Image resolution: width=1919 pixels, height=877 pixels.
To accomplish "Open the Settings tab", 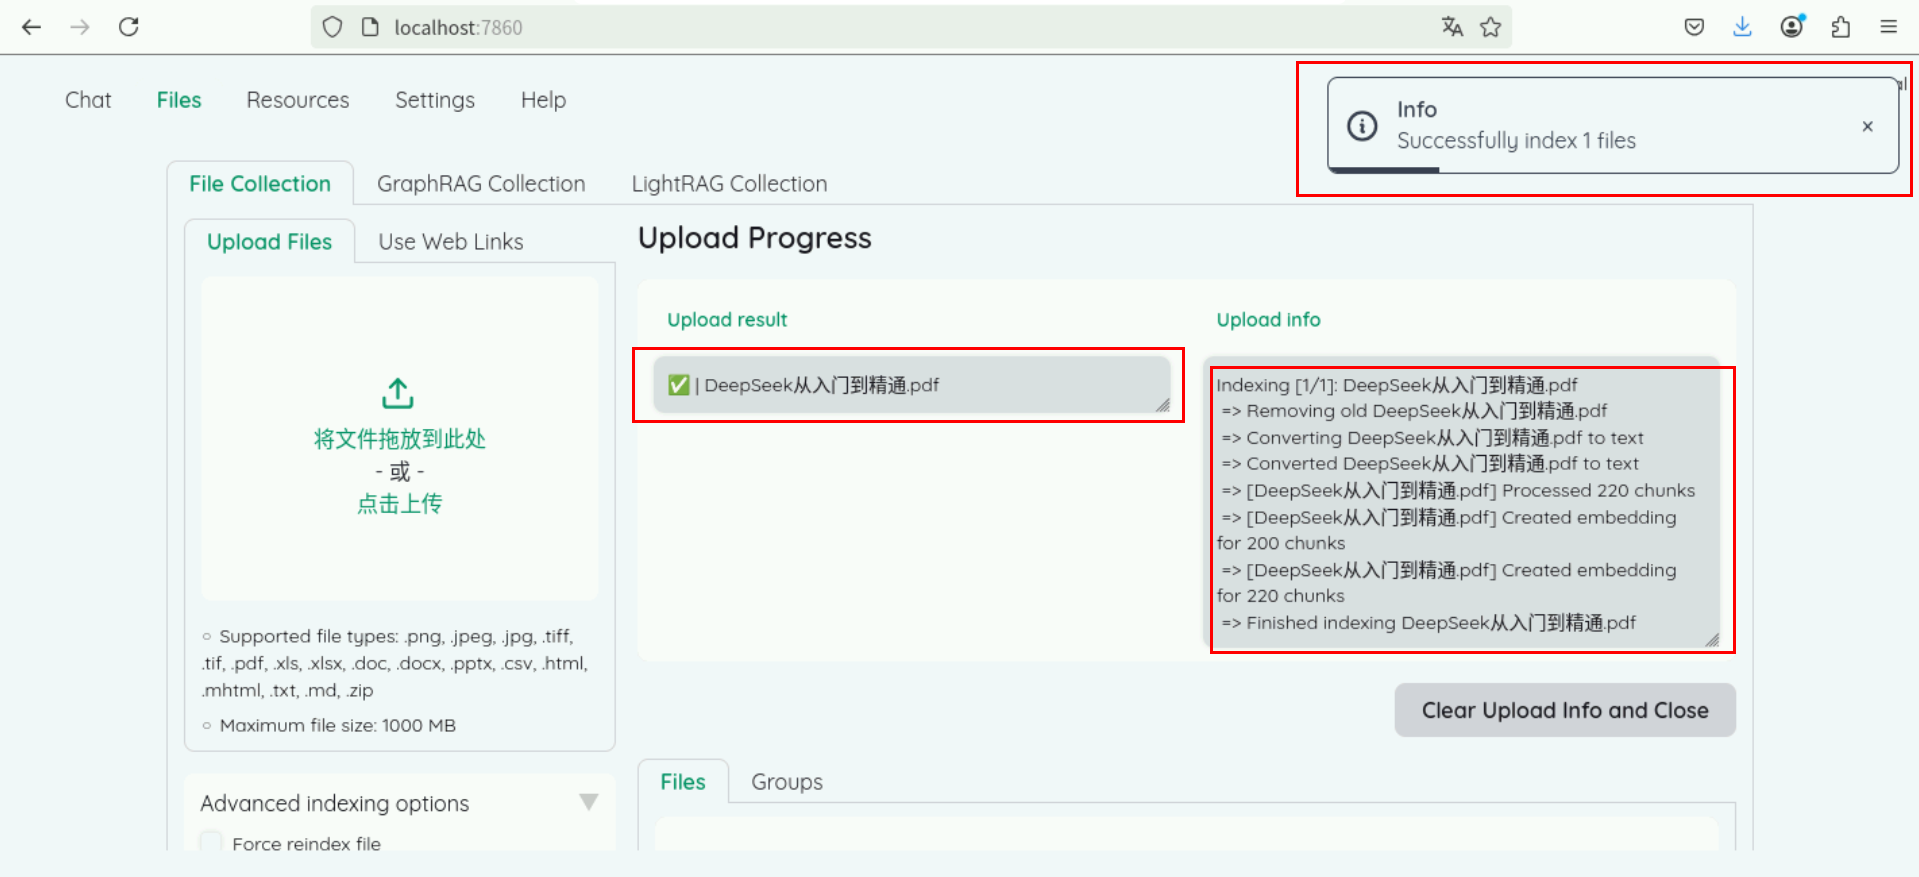I will 435,100.
